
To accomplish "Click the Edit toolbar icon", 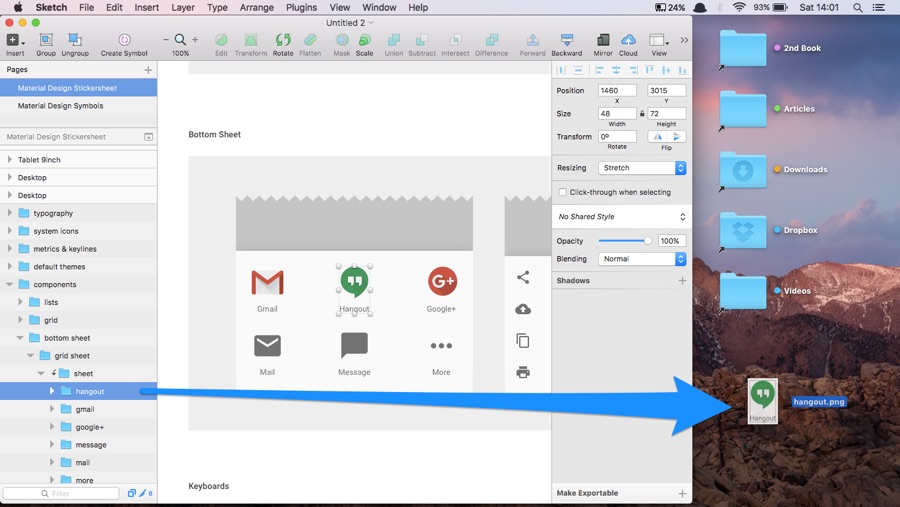I will [221, 44].
